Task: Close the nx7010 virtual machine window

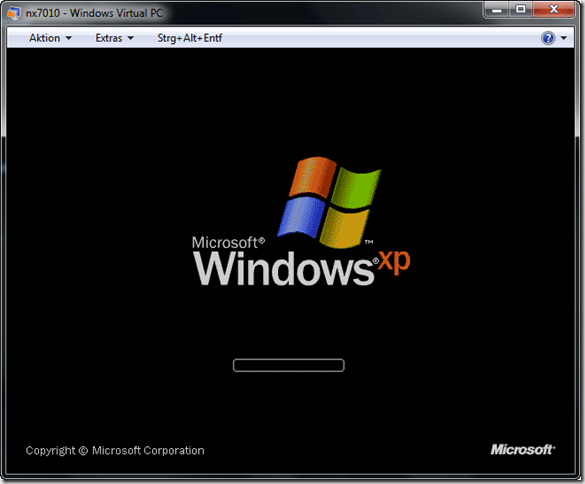Action: click(x=553, y=9)
